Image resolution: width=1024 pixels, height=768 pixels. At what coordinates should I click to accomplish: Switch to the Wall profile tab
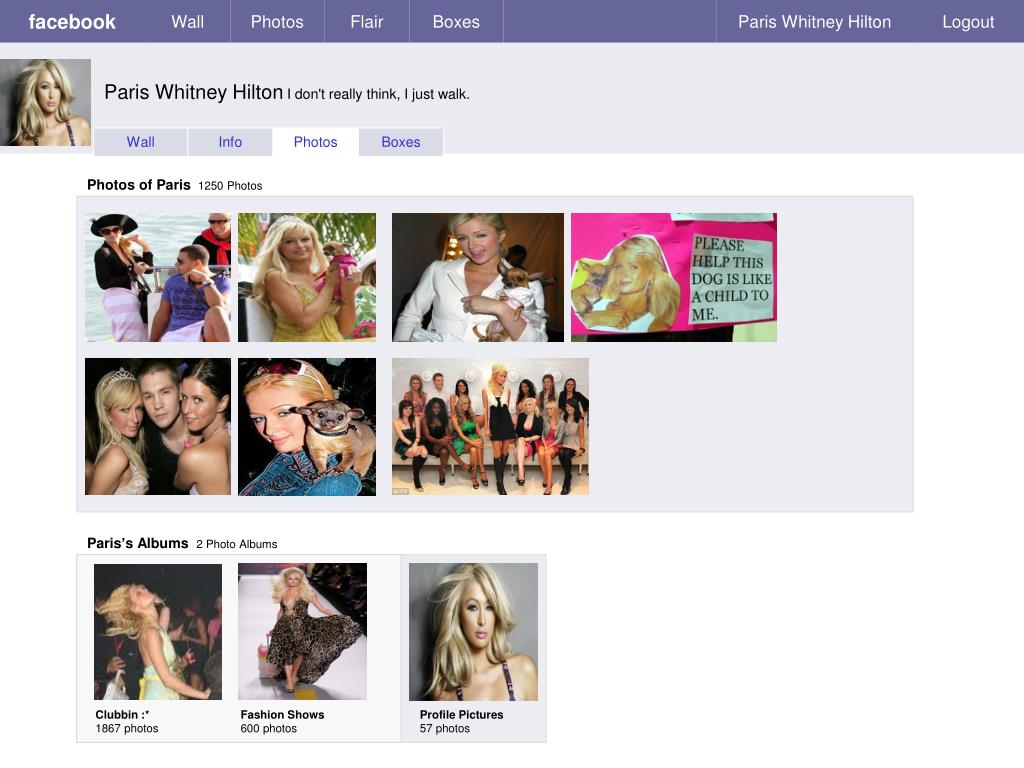pyautogui.click(x=140, y=142)
